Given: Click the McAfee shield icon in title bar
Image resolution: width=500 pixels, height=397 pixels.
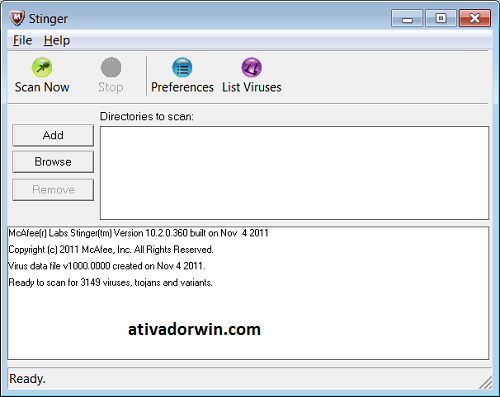Looking at the screenshot, I should pos(17,18).
